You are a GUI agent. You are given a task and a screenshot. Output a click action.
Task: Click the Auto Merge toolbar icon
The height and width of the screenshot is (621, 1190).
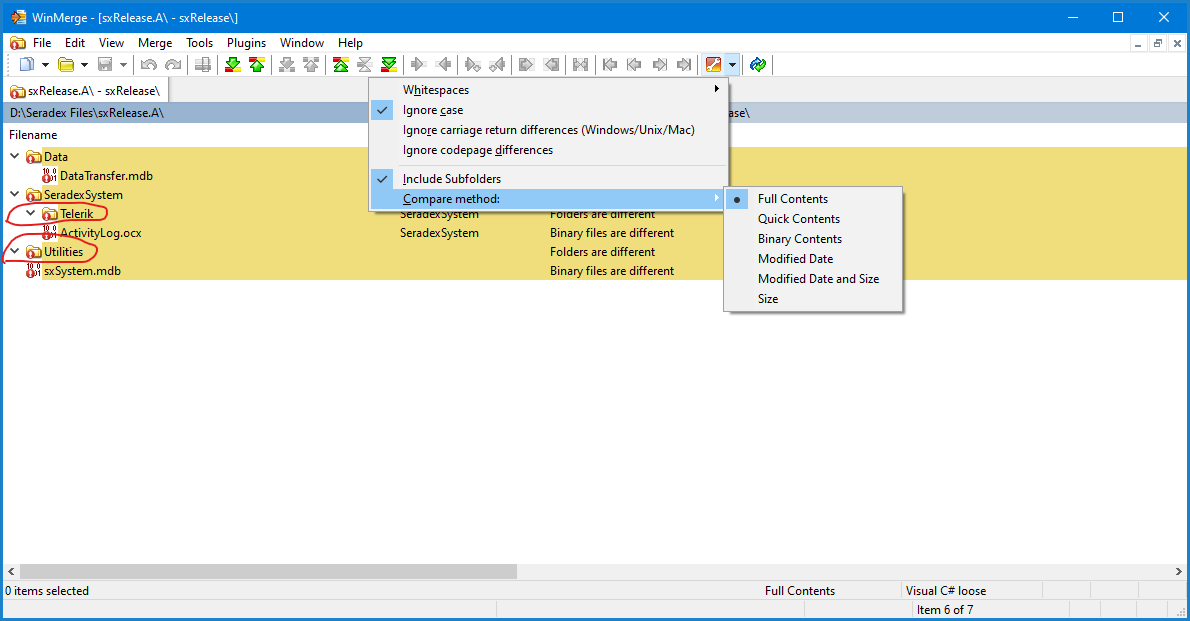click(581, 65)
